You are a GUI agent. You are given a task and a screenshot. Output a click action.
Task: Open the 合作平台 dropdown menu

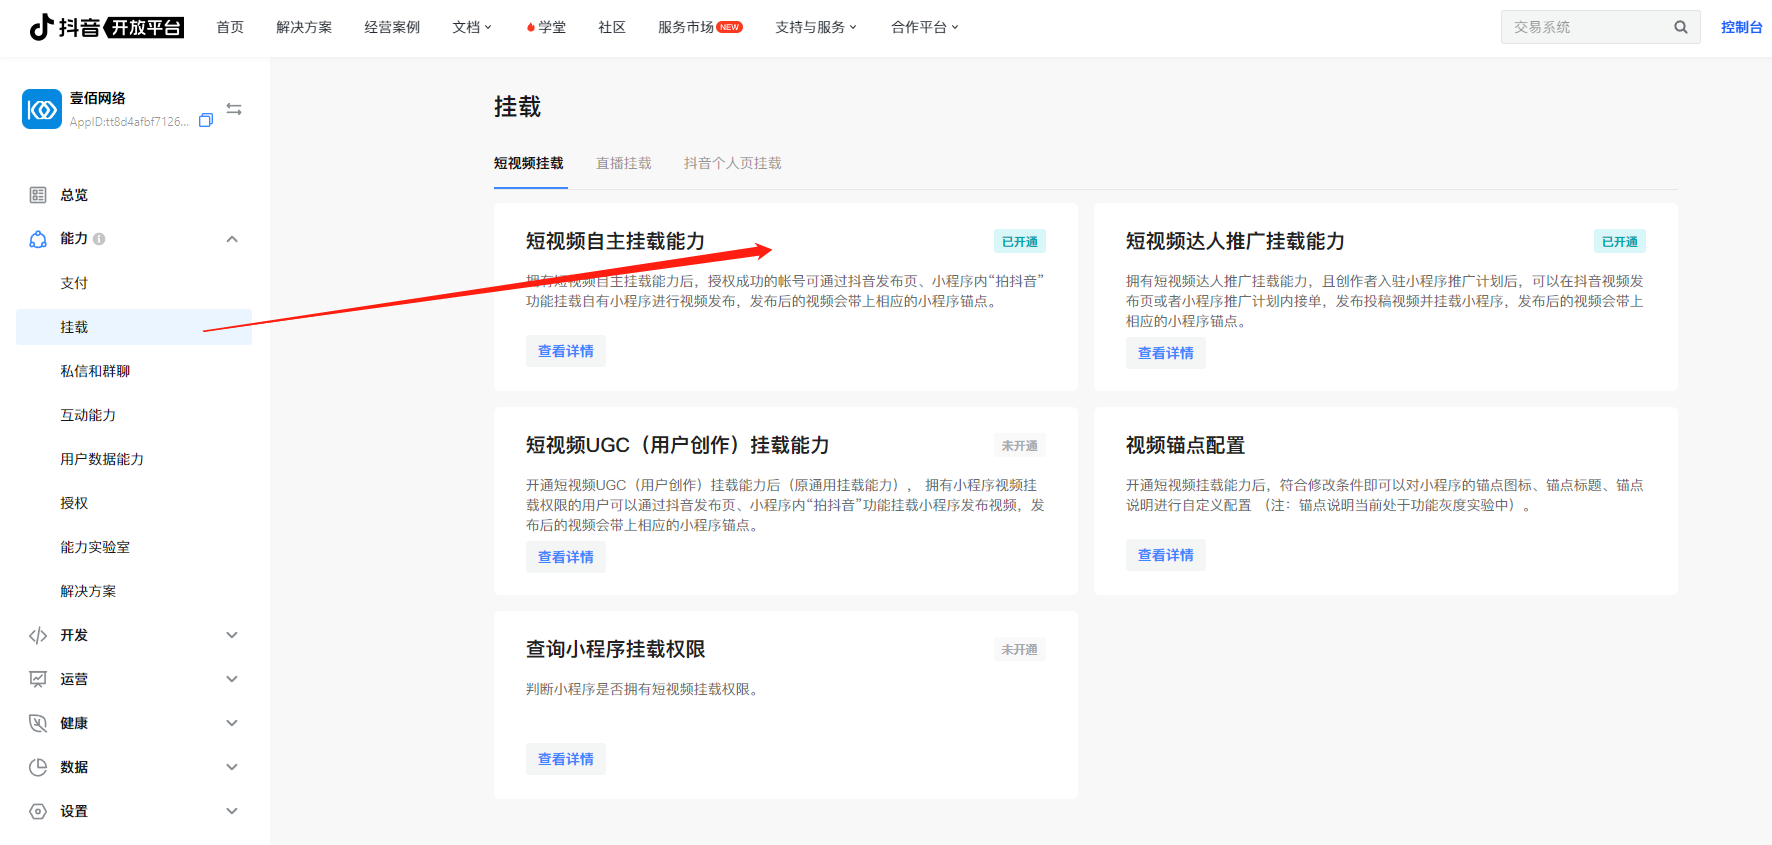(925, 27)
